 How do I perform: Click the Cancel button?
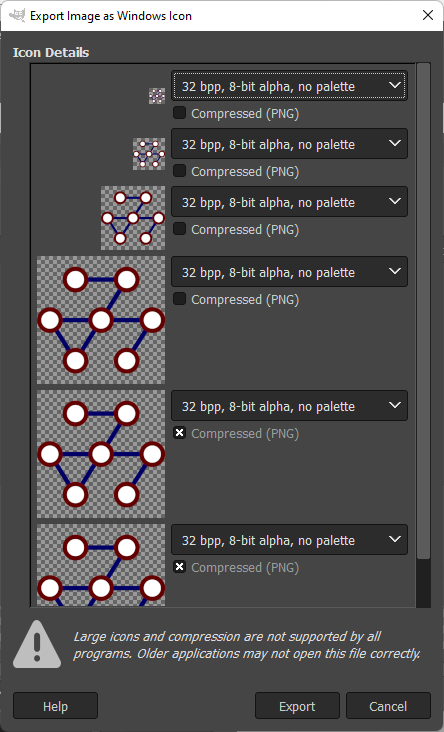pyautogui.click(x=388, y=706)
